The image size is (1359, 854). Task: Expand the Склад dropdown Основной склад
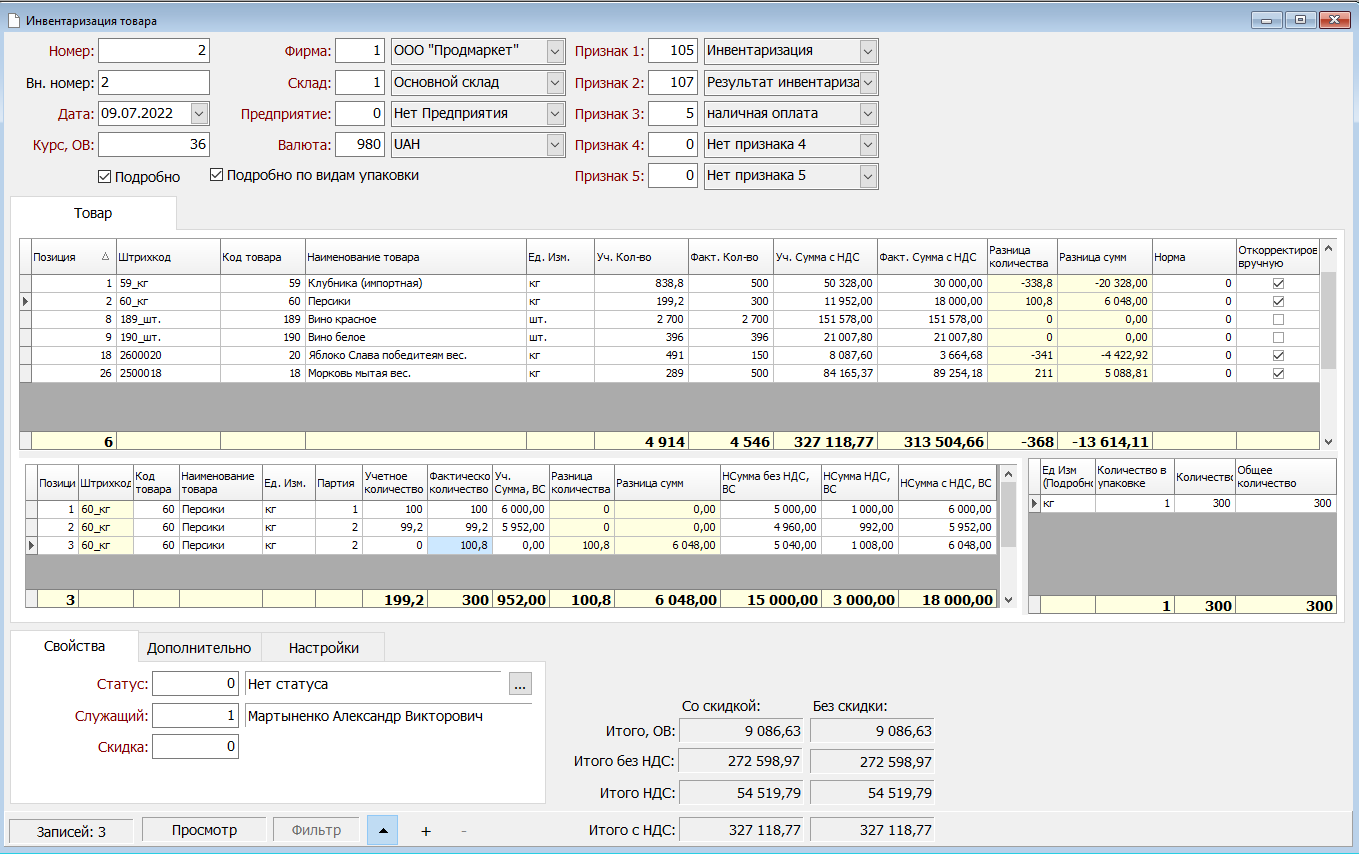pos(556,82)
